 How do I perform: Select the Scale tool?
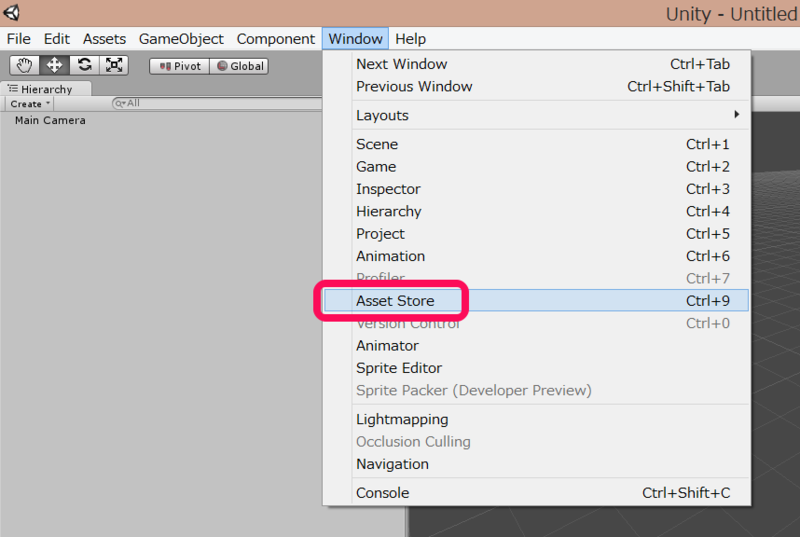[114, 65]
